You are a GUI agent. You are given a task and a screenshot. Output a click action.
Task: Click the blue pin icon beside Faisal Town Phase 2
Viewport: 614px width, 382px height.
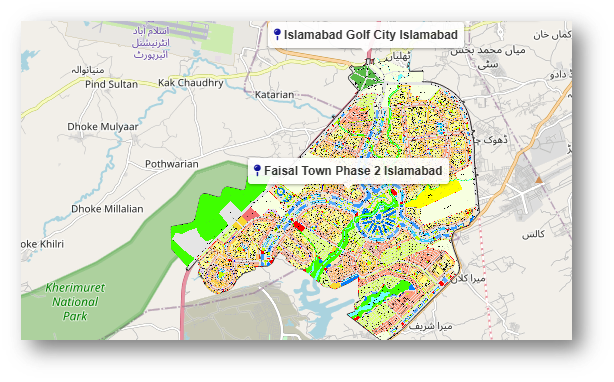pos(257,170)
